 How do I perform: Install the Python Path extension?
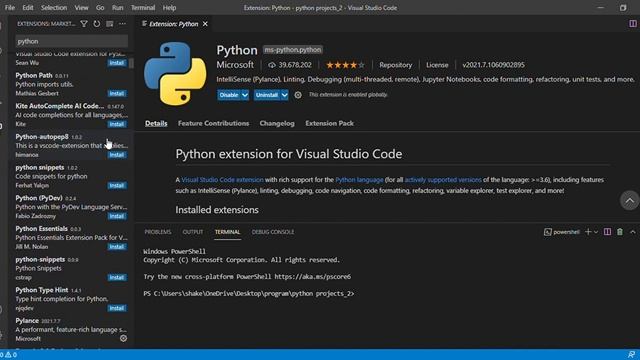click(117, 93)
